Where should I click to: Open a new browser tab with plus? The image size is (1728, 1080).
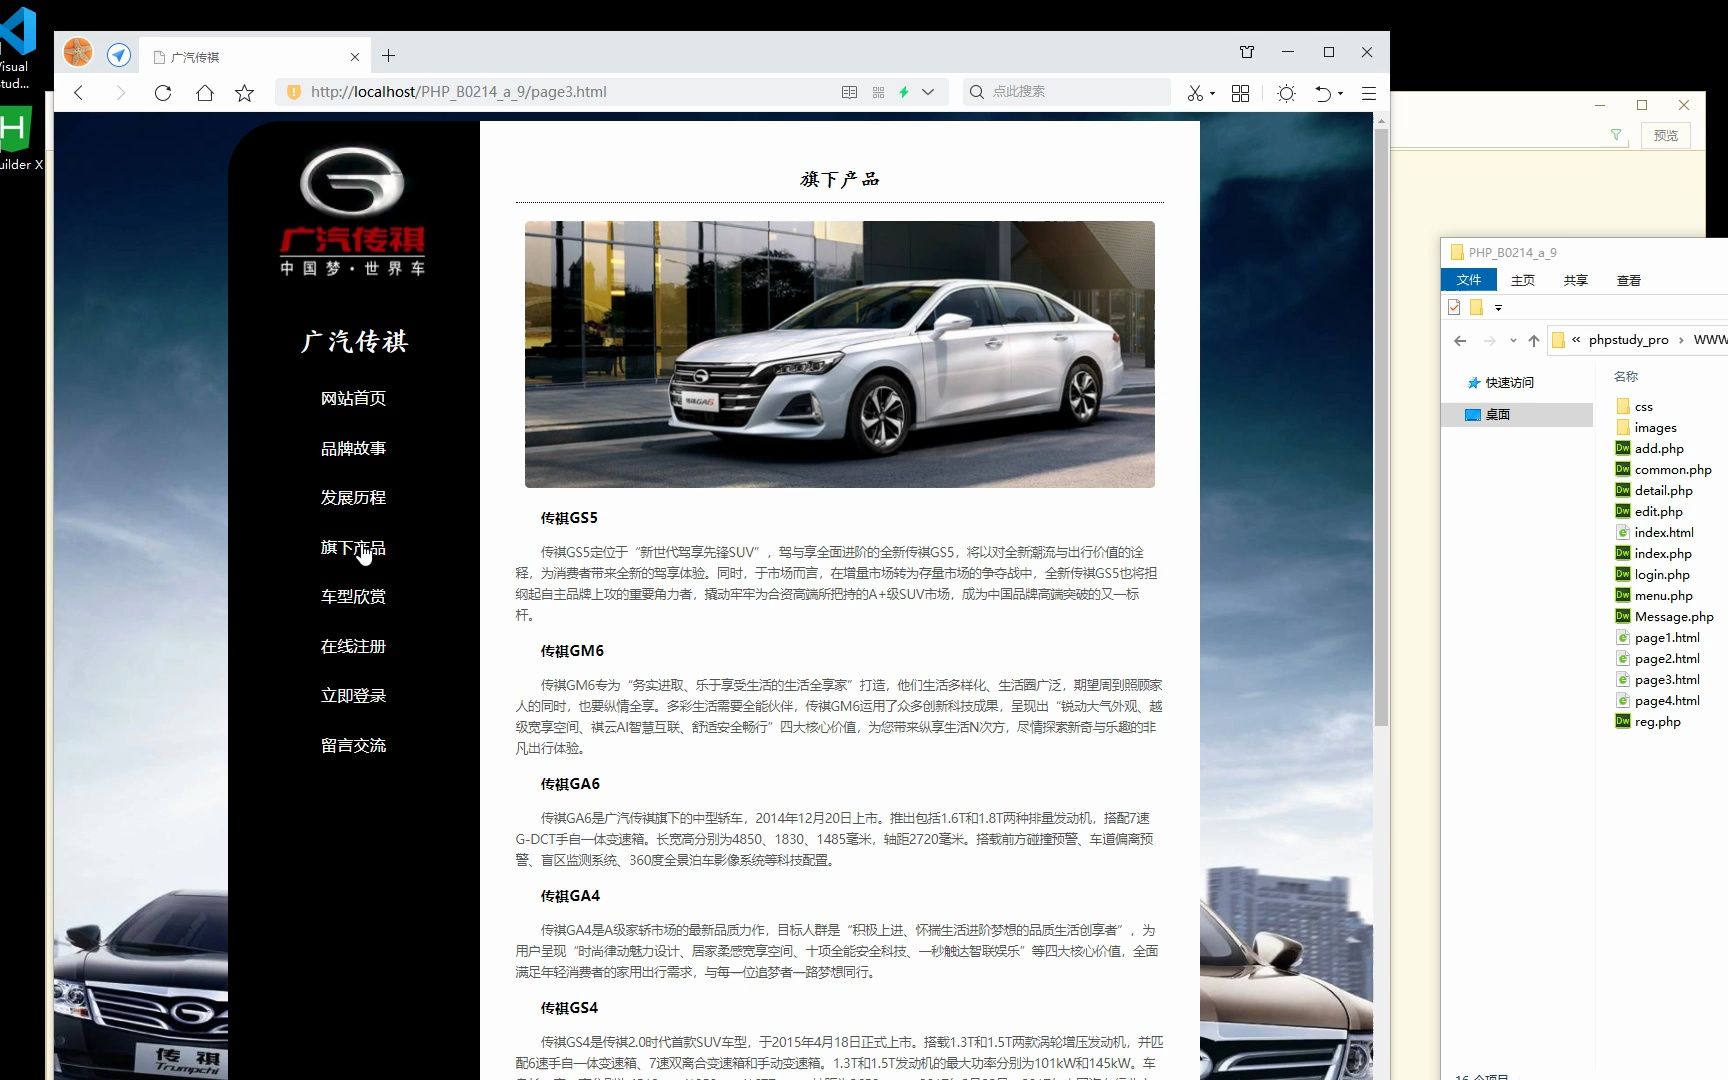click(x=389, y=56)
